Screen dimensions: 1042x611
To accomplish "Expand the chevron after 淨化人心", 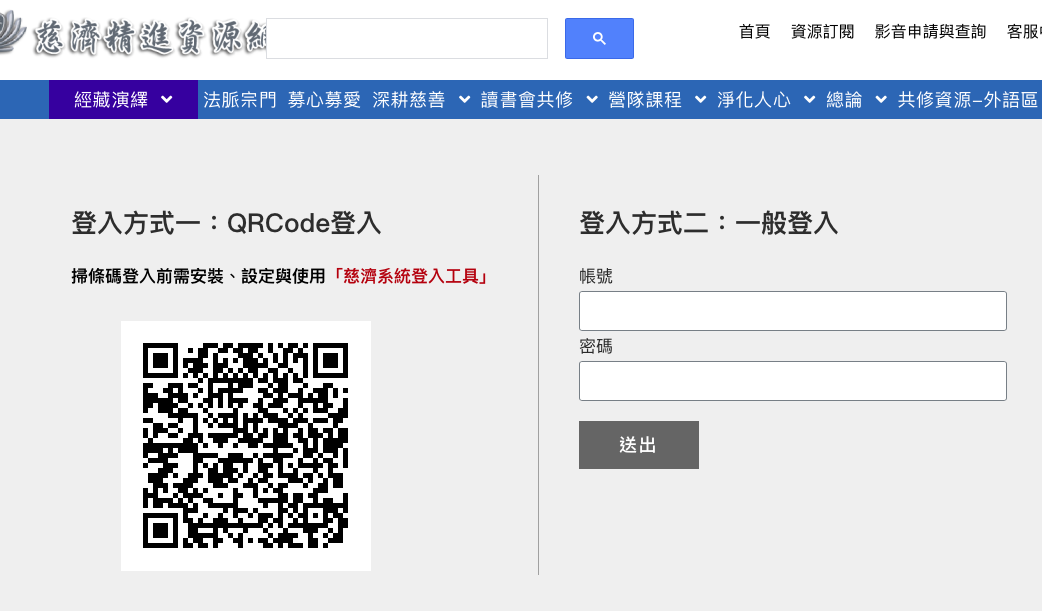I will point(809,100).
